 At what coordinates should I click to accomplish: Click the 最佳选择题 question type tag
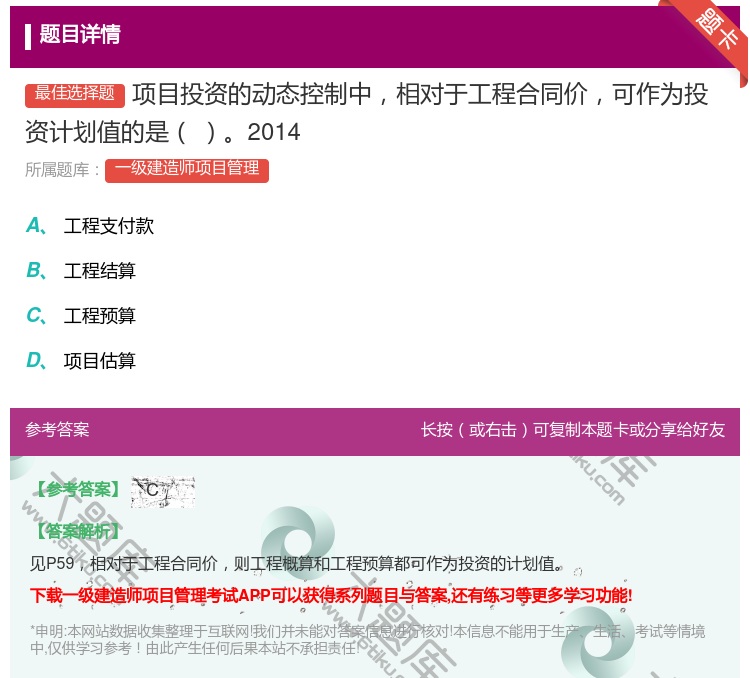click(x=75, y=94)
